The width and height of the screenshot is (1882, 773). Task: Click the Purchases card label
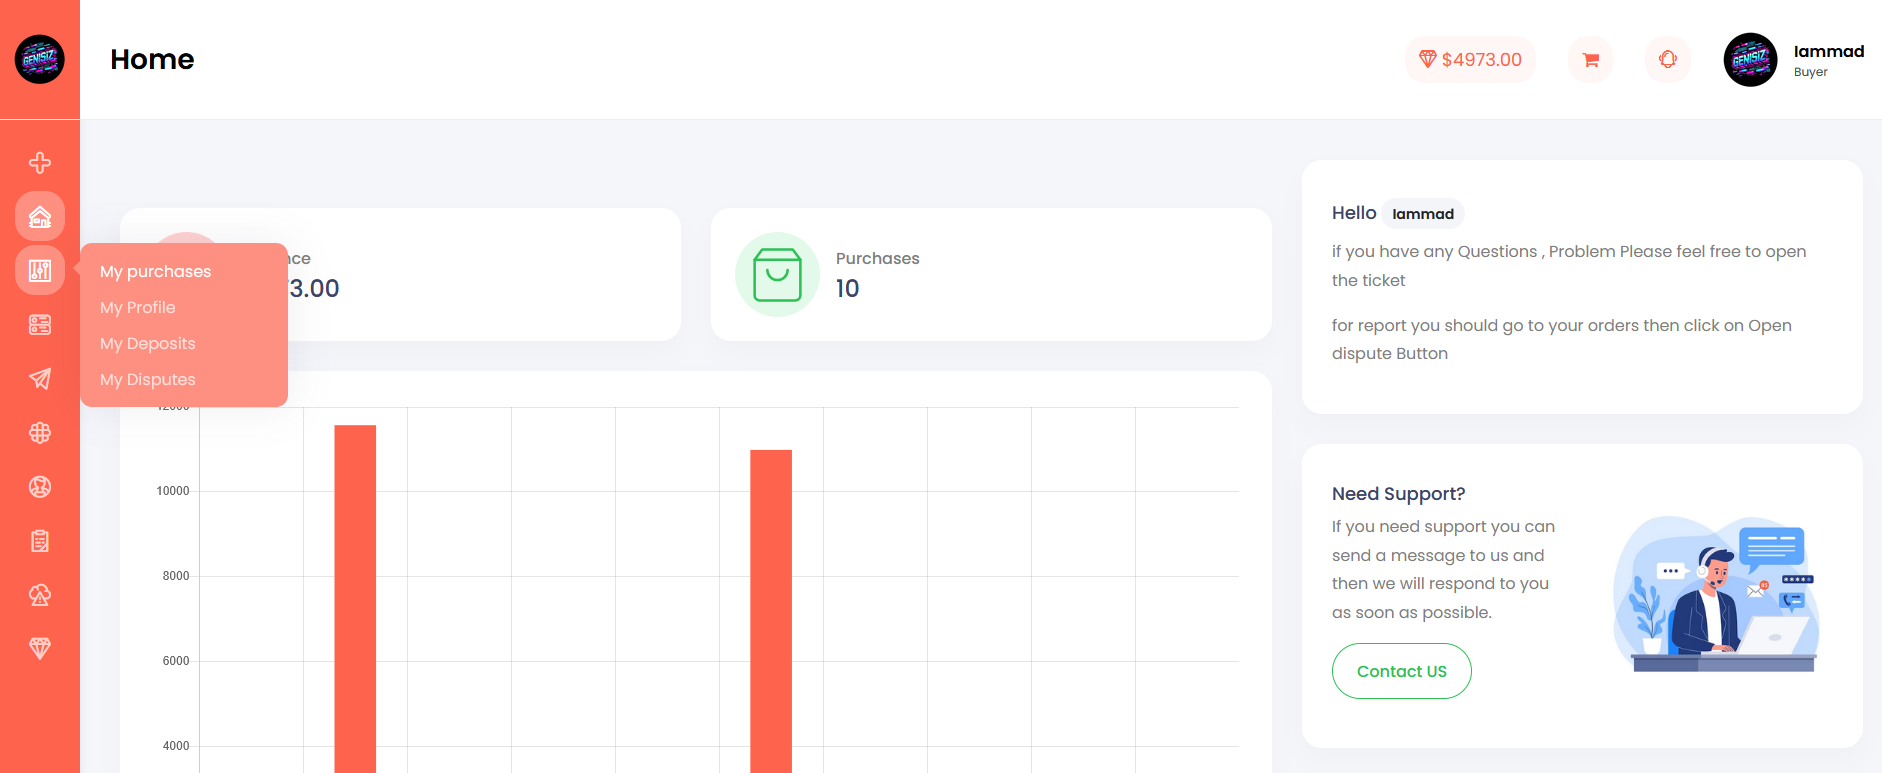878,259
